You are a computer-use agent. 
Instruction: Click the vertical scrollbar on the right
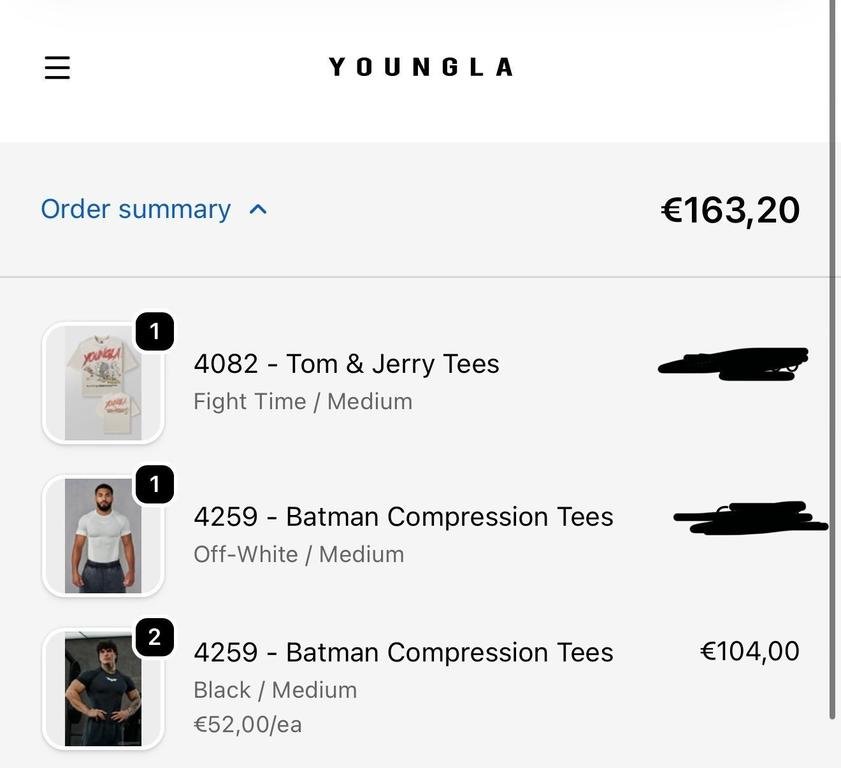click(x=833, y=360)
